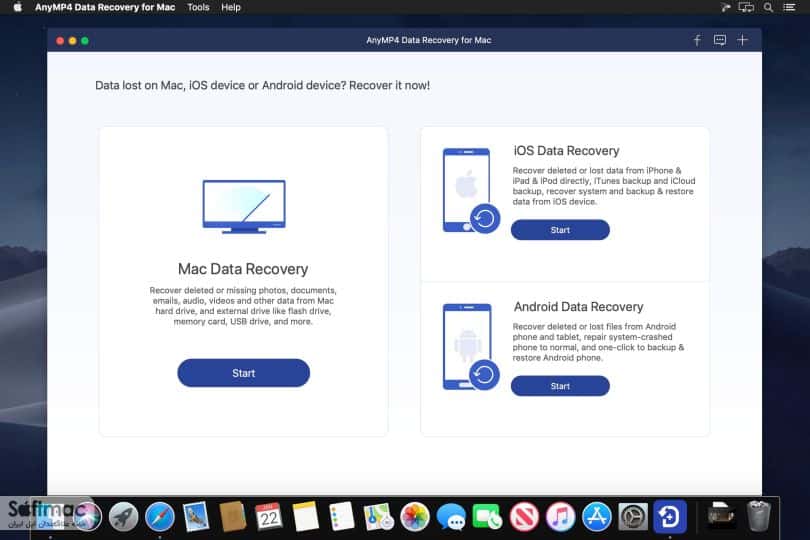Open the folder stack beside Trash

[x=721, y=515]
